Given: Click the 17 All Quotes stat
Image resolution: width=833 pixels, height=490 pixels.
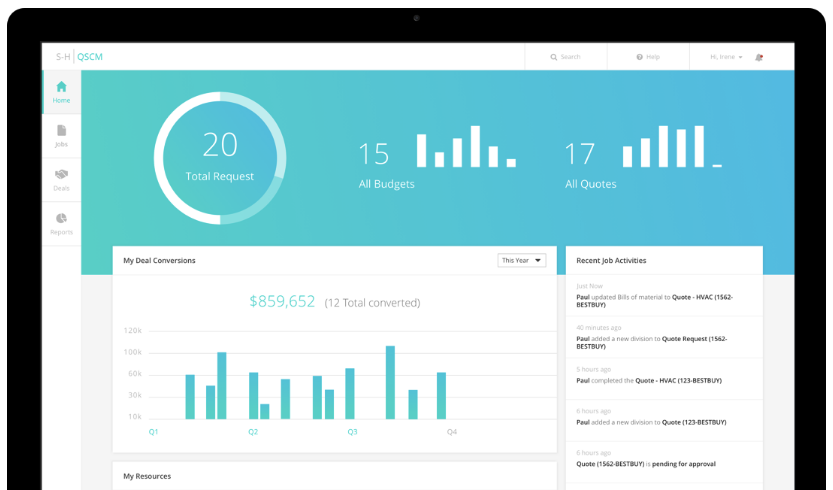Looking at the screenshot, I should click(590, 165).
